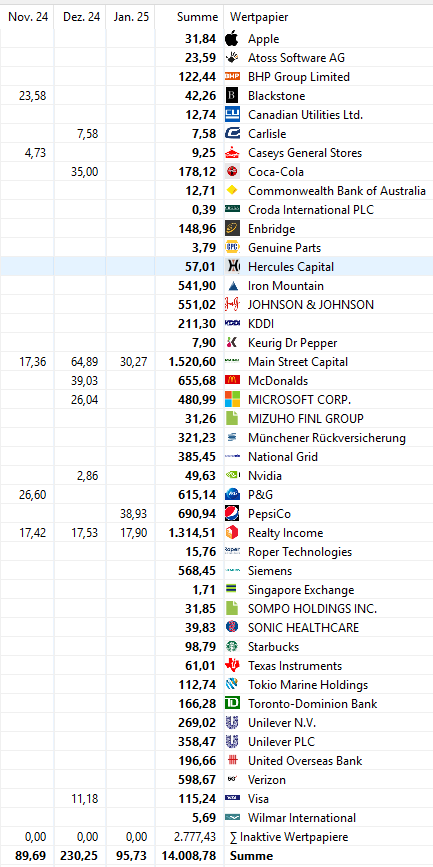Image resolution: width=433 pixels, height=867 pixels.
Task: Click the Atoss Software AG icon
Action: click(x=232, y=58)
